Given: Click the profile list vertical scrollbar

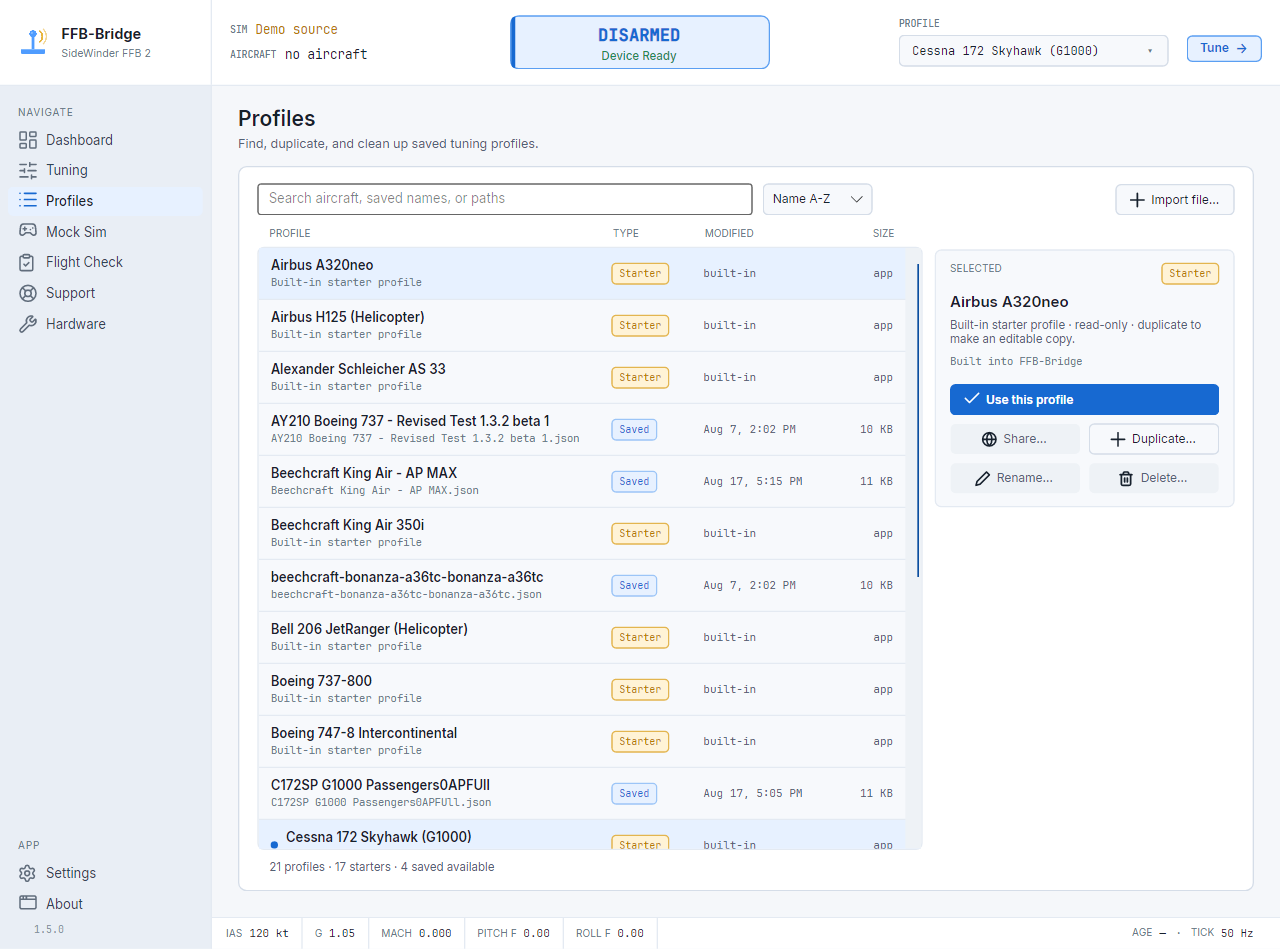Looking at the screenshot, I should 918,420.
